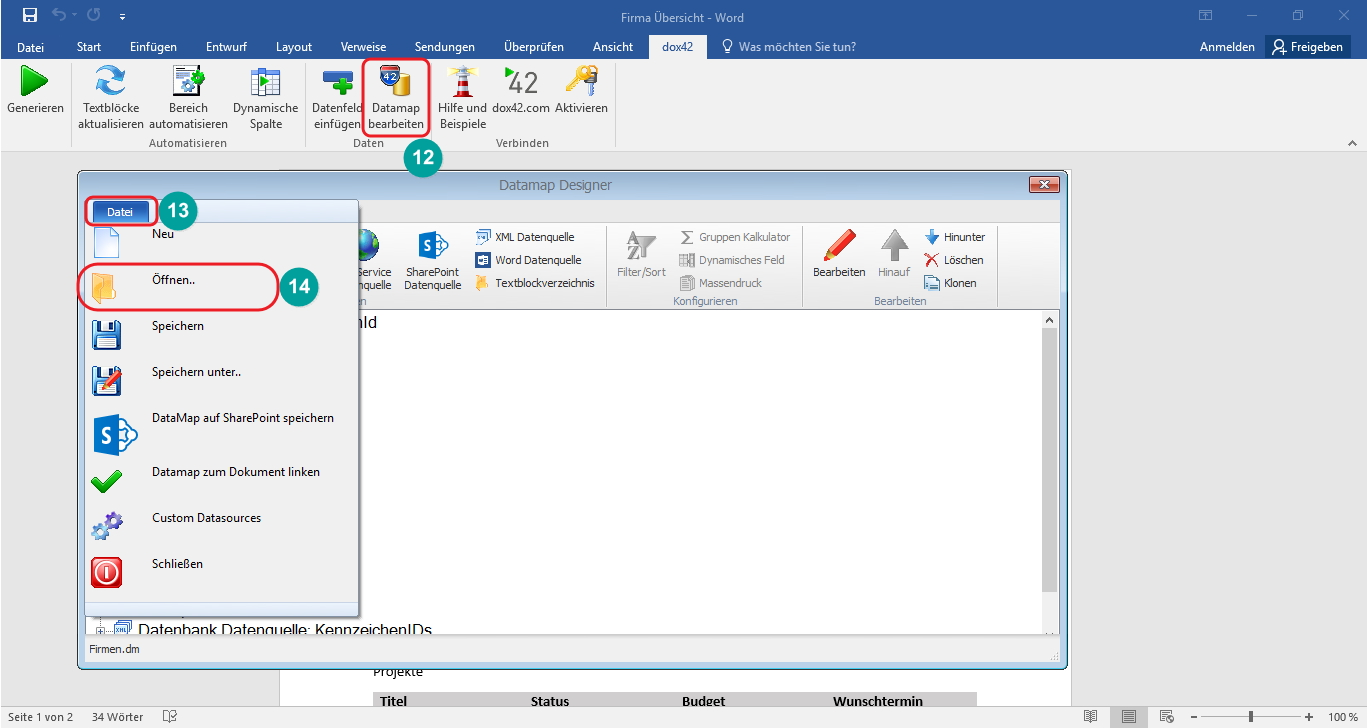1367x728 pixels.
Task: Open Quick Access Toolbar customize arrow
Action: tap(122, 17)
